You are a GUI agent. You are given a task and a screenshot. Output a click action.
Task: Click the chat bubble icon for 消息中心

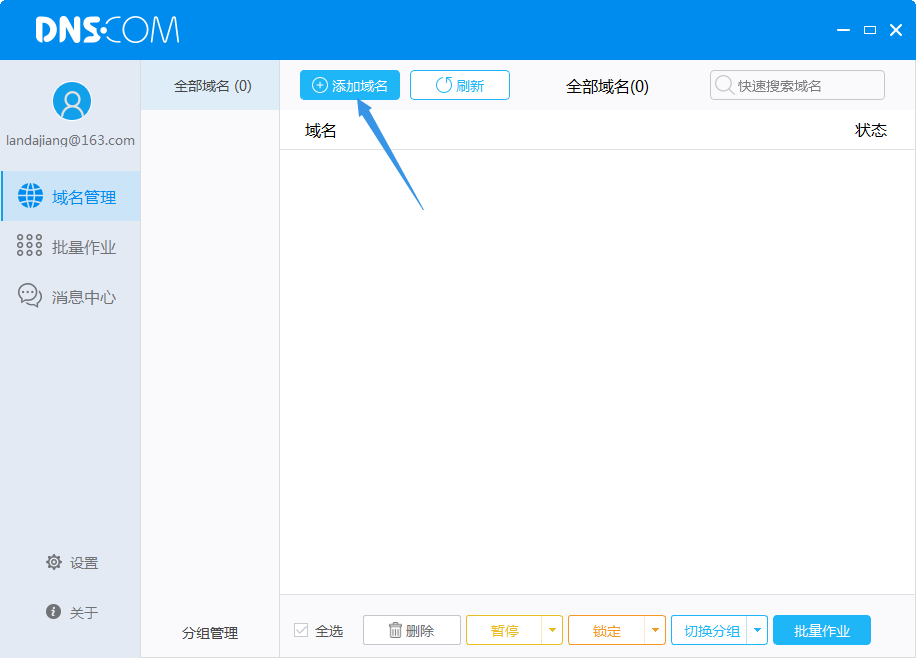pos(30,296)
